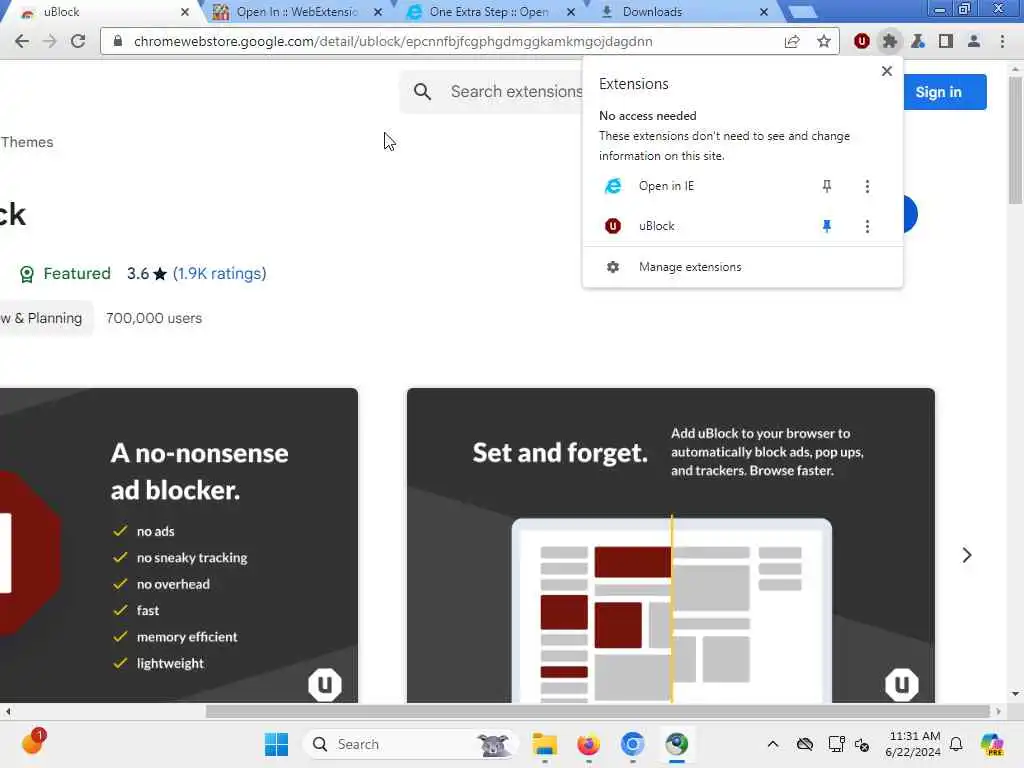
Task: Click the vertical page scrollbar
Action: (x=1015, y=140)
